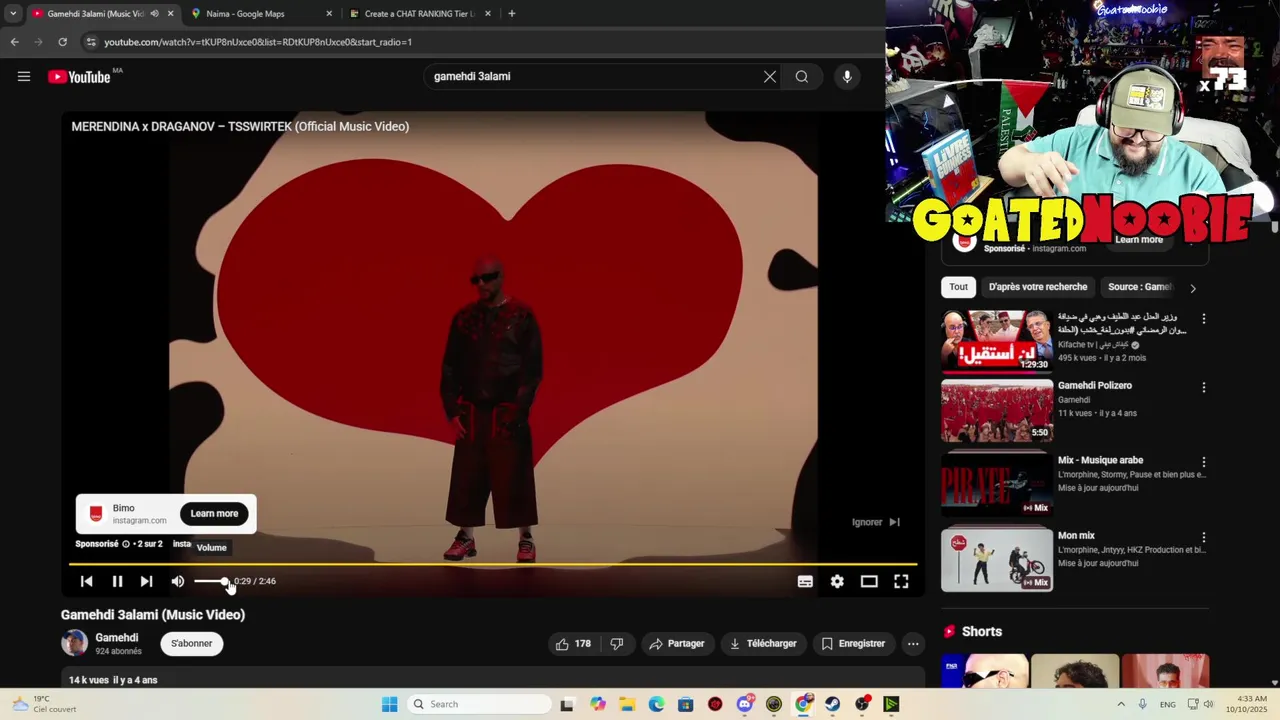The image size is (1280, 720).
Task: Open the player settings gear
Action: [x=837, y=581]
